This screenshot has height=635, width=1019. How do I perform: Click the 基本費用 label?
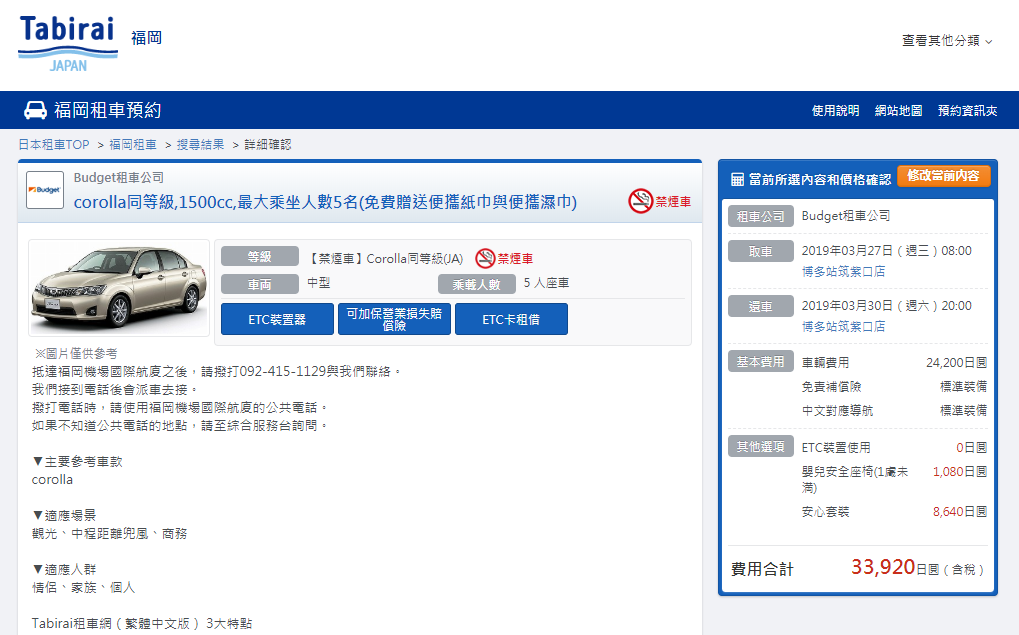point(760,361)
